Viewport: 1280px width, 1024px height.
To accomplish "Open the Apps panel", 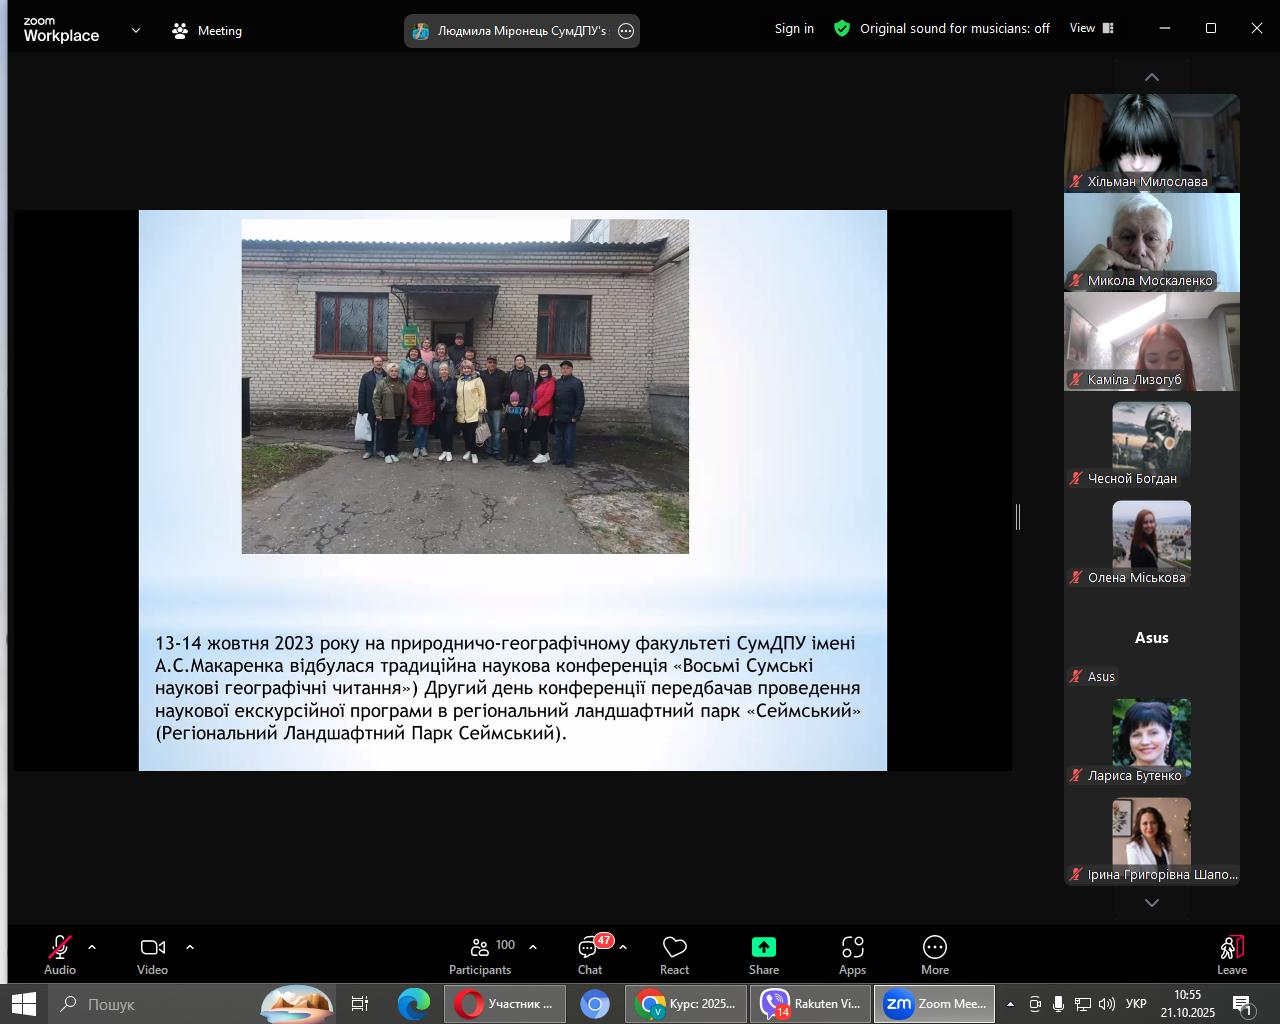I will click(852, 954).
